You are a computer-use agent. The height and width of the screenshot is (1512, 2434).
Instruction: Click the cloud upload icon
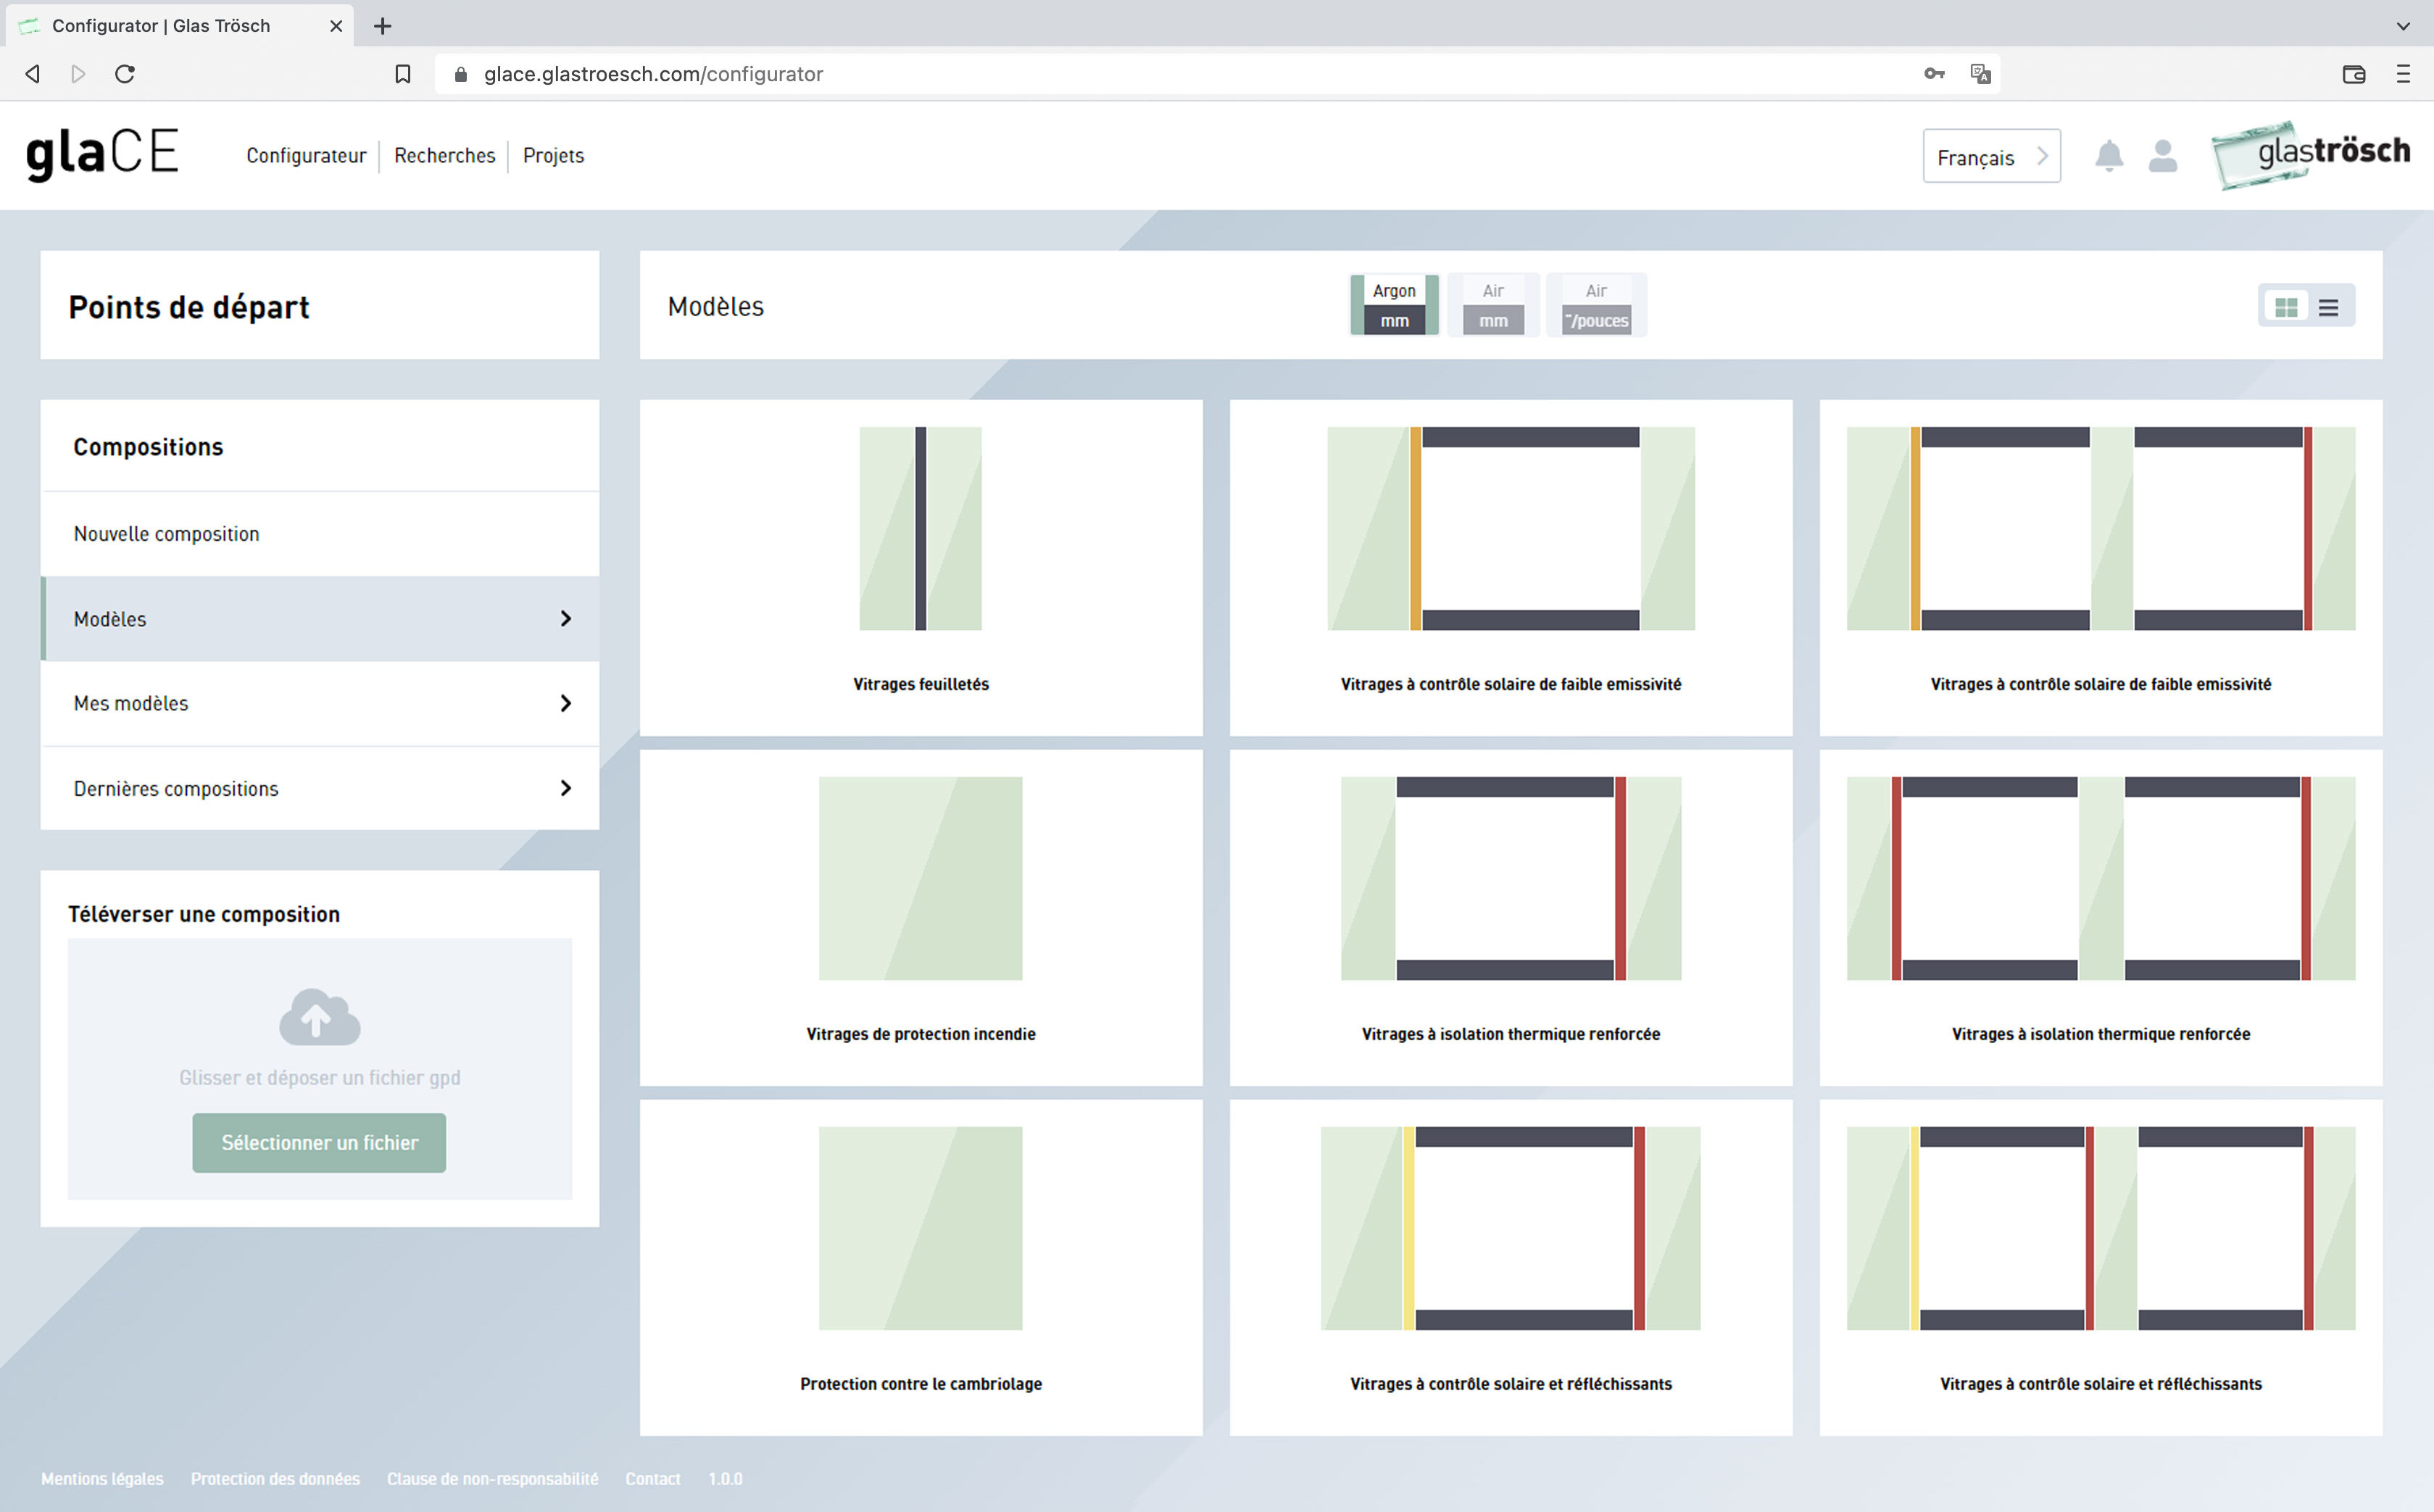coord(319,1017)
